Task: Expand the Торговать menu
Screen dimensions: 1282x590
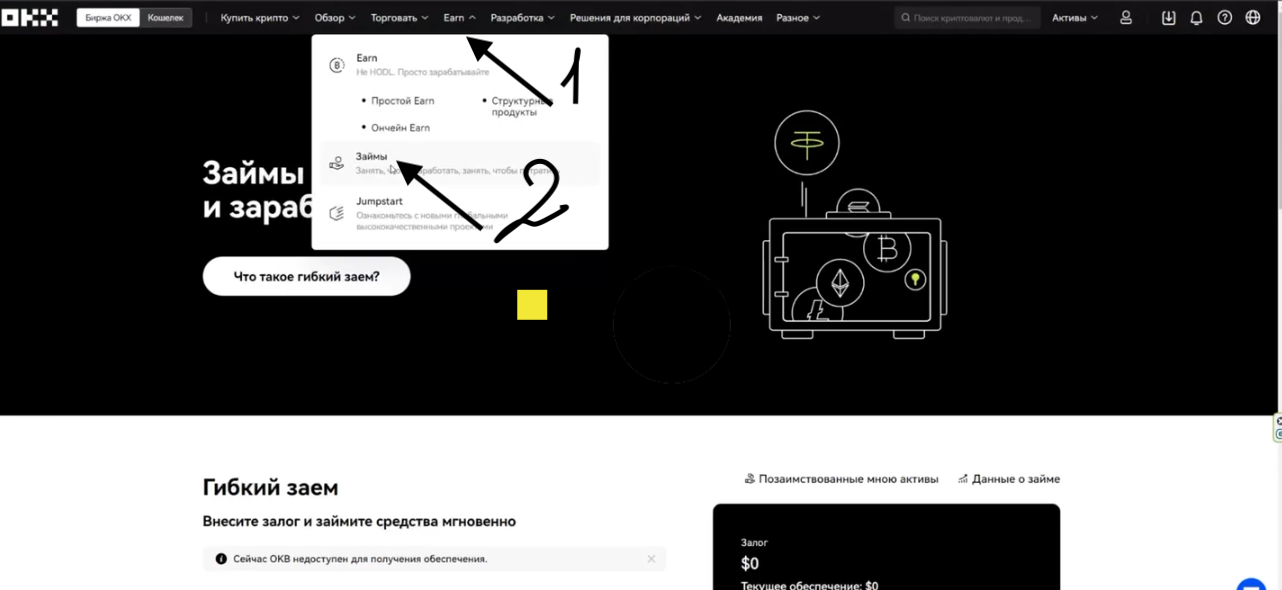Action: 399,18
